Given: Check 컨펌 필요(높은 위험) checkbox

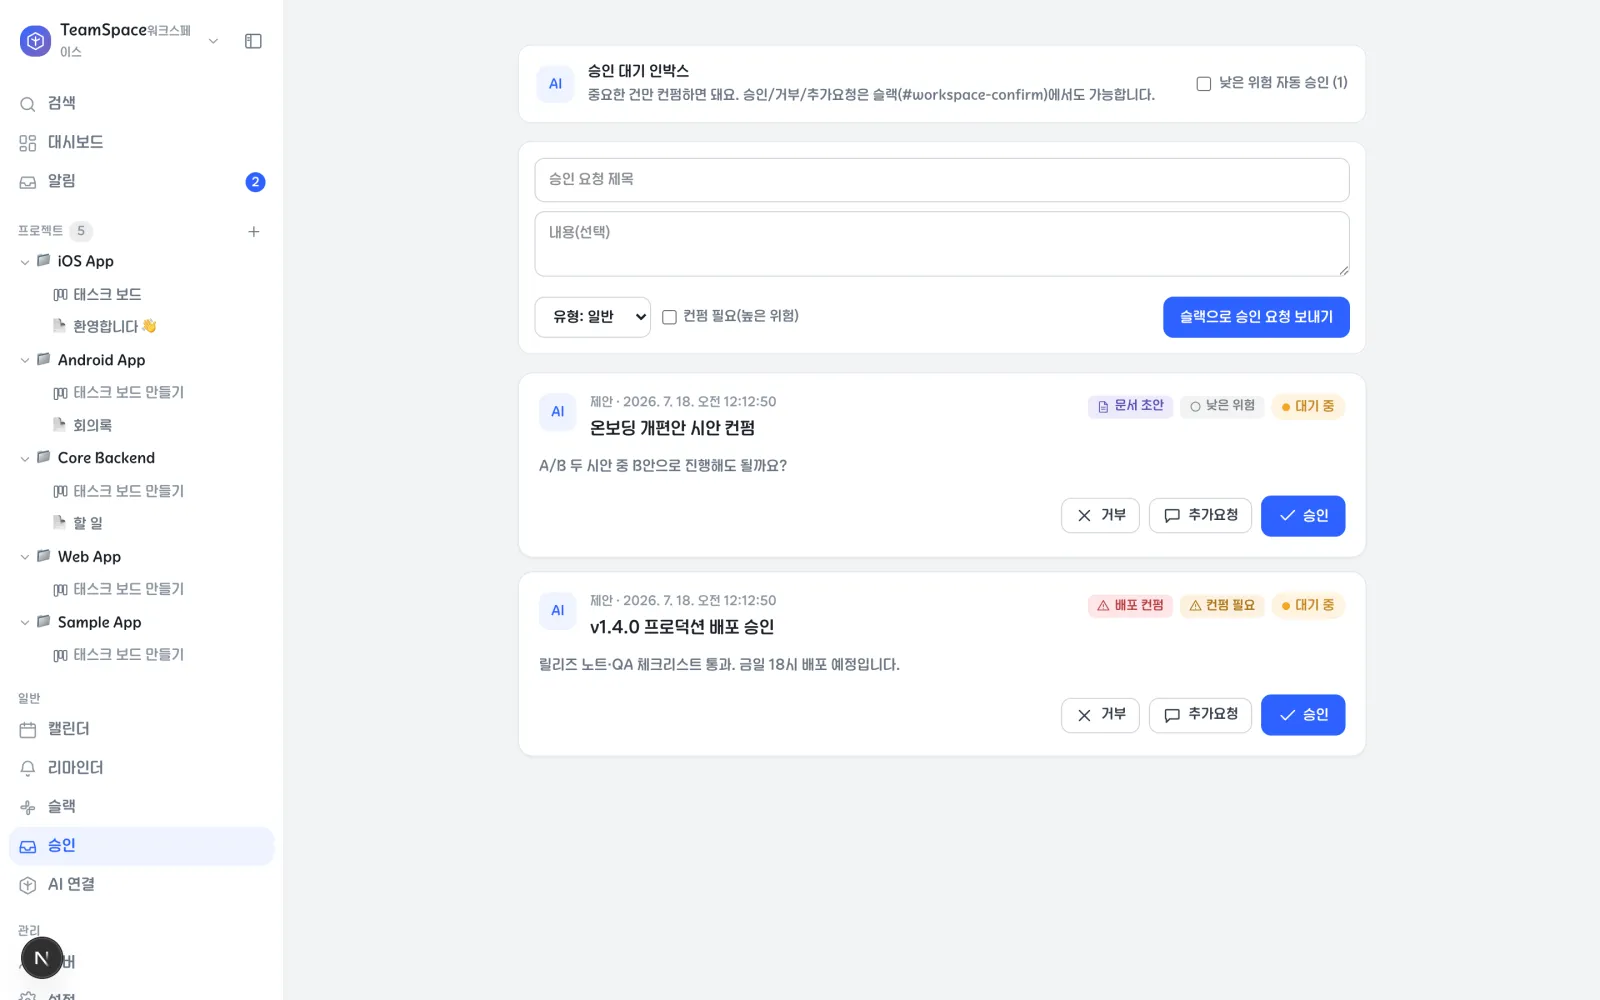Looking at the screenshot, I should pos(670,317).
